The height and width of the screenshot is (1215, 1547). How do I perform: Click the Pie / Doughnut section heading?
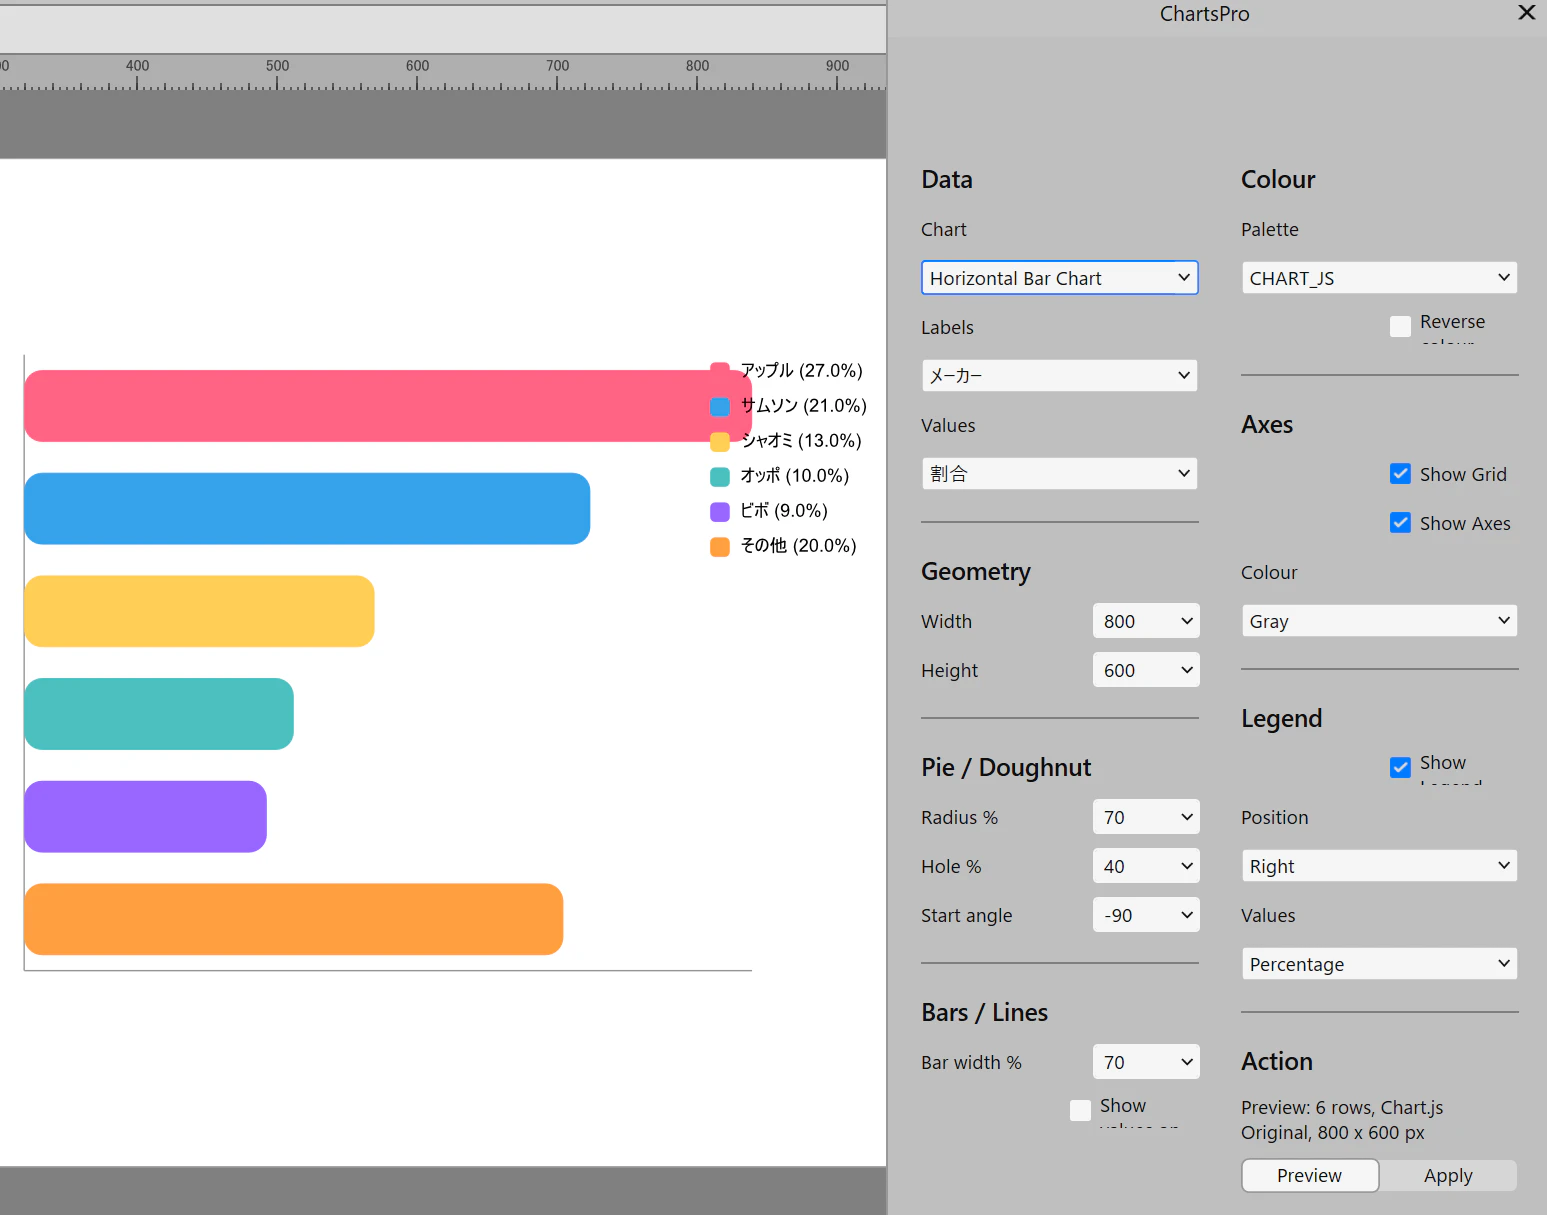(1006, 767)
